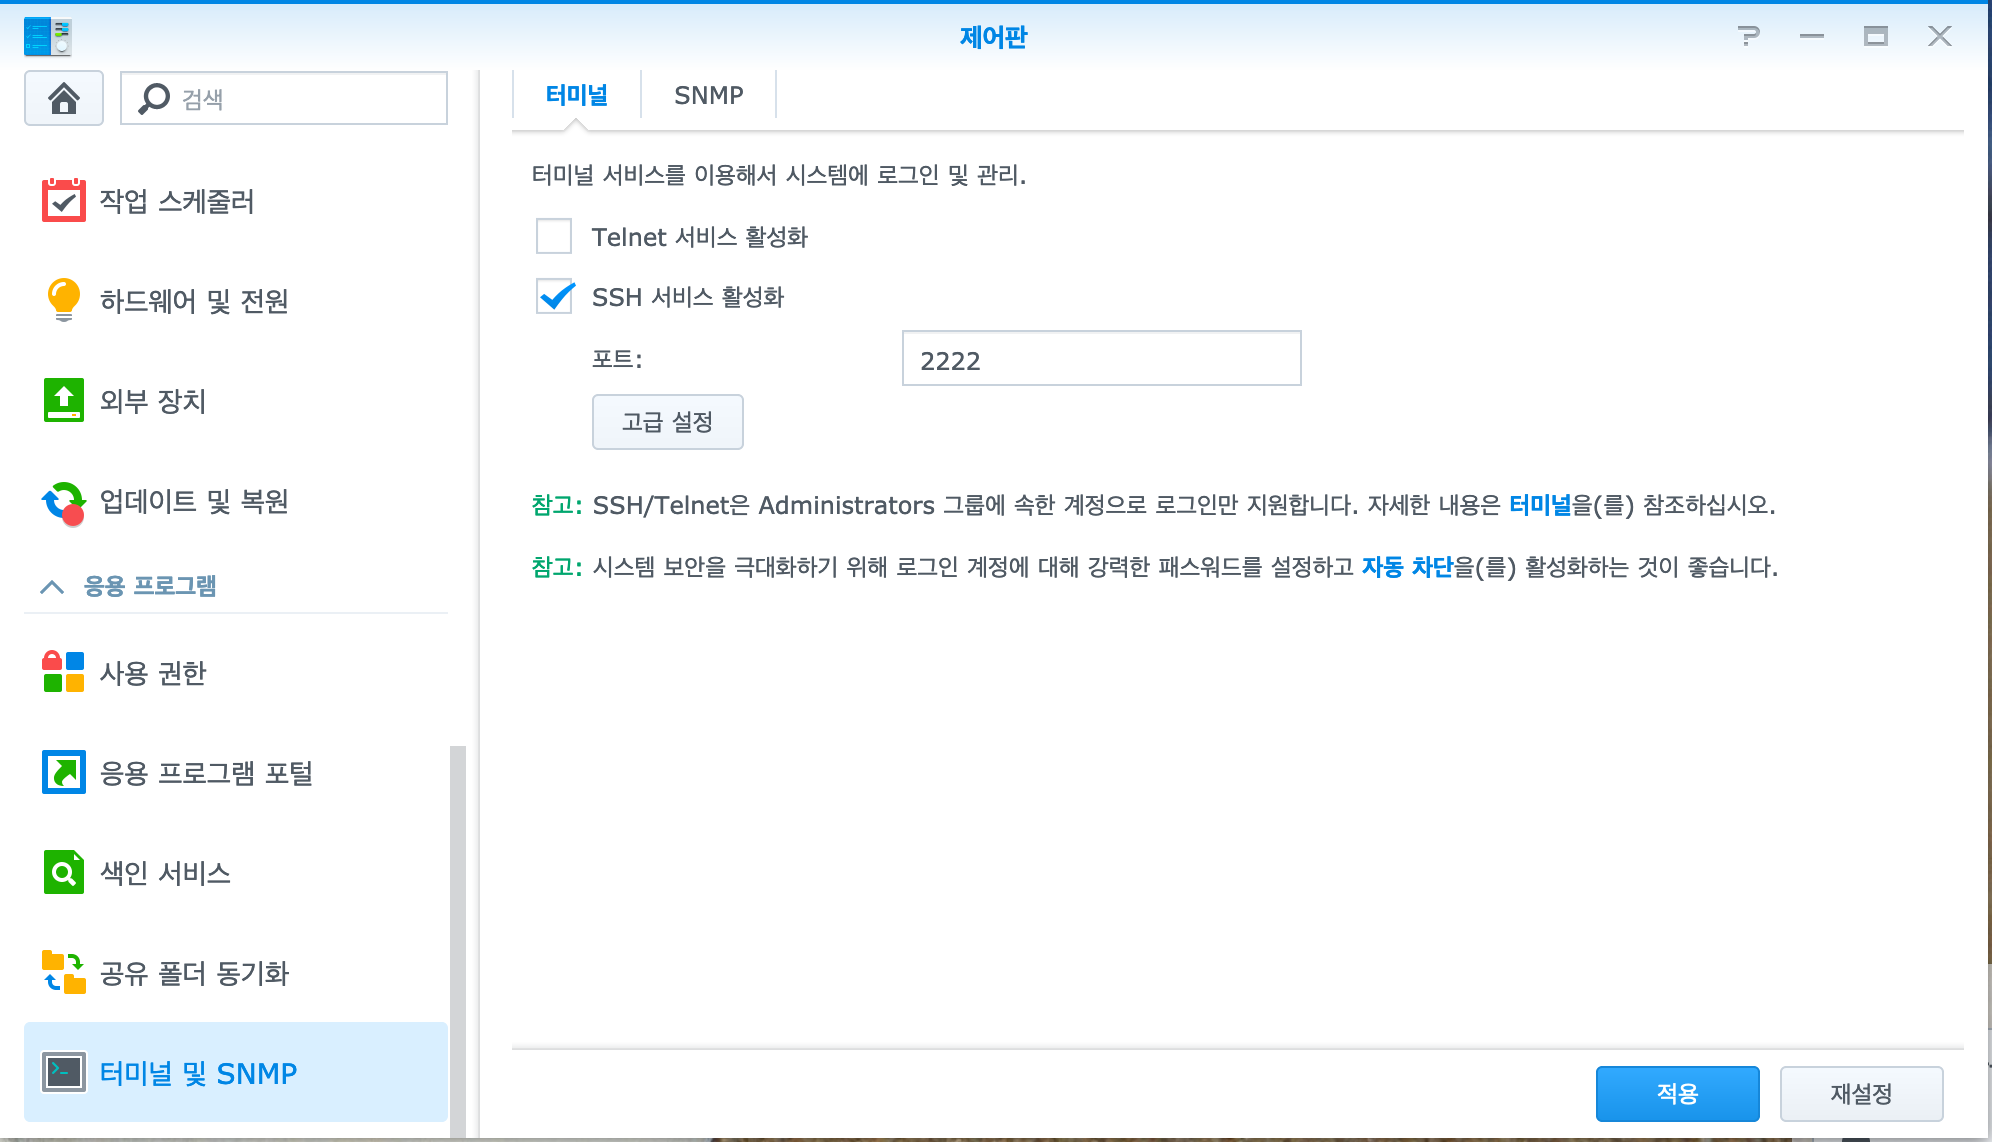Enable the Telnet service checkbox
The width and height of the screenshot is (1992, 1142).
(x=554, y=237)
